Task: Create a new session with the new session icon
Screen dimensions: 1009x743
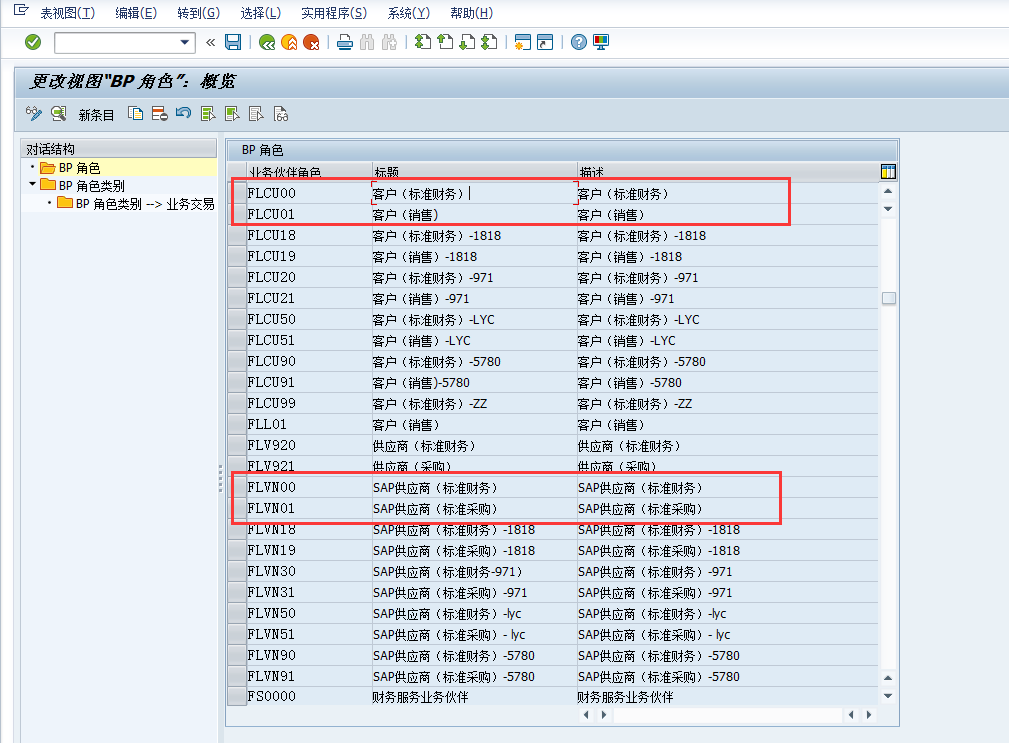Action: coord(523,43)
